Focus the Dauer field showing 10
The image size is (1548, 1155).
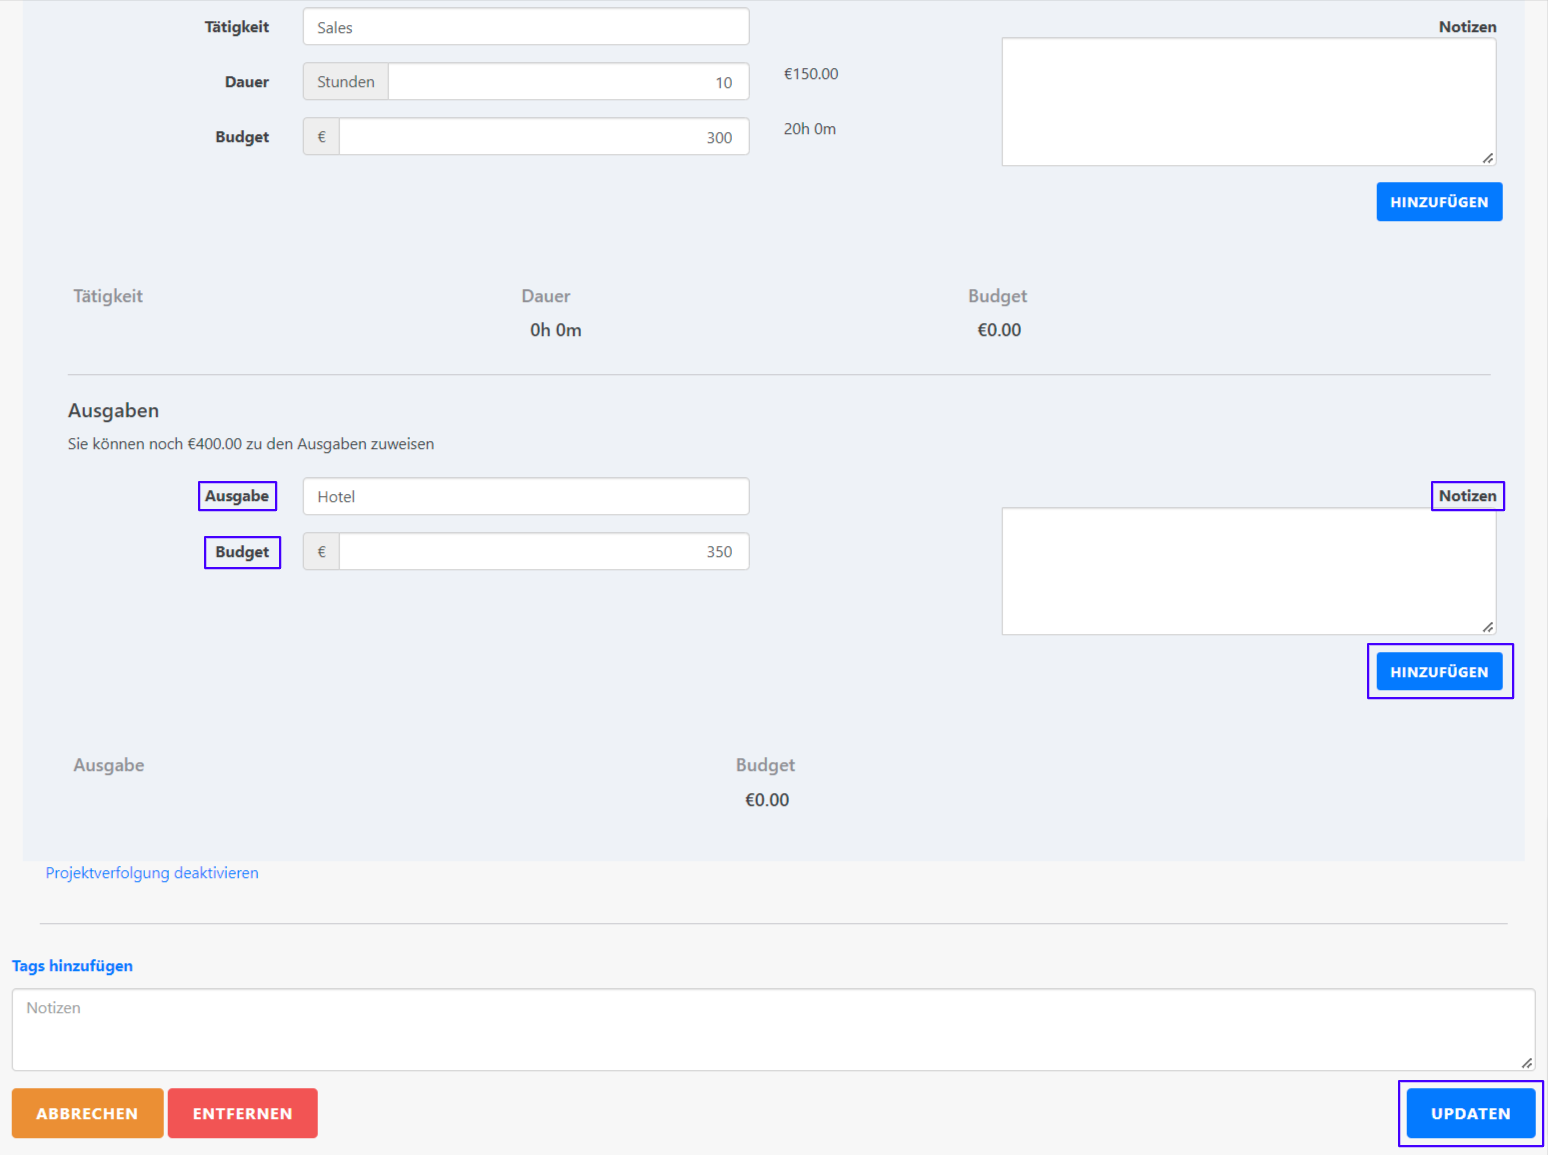(567, 82)
